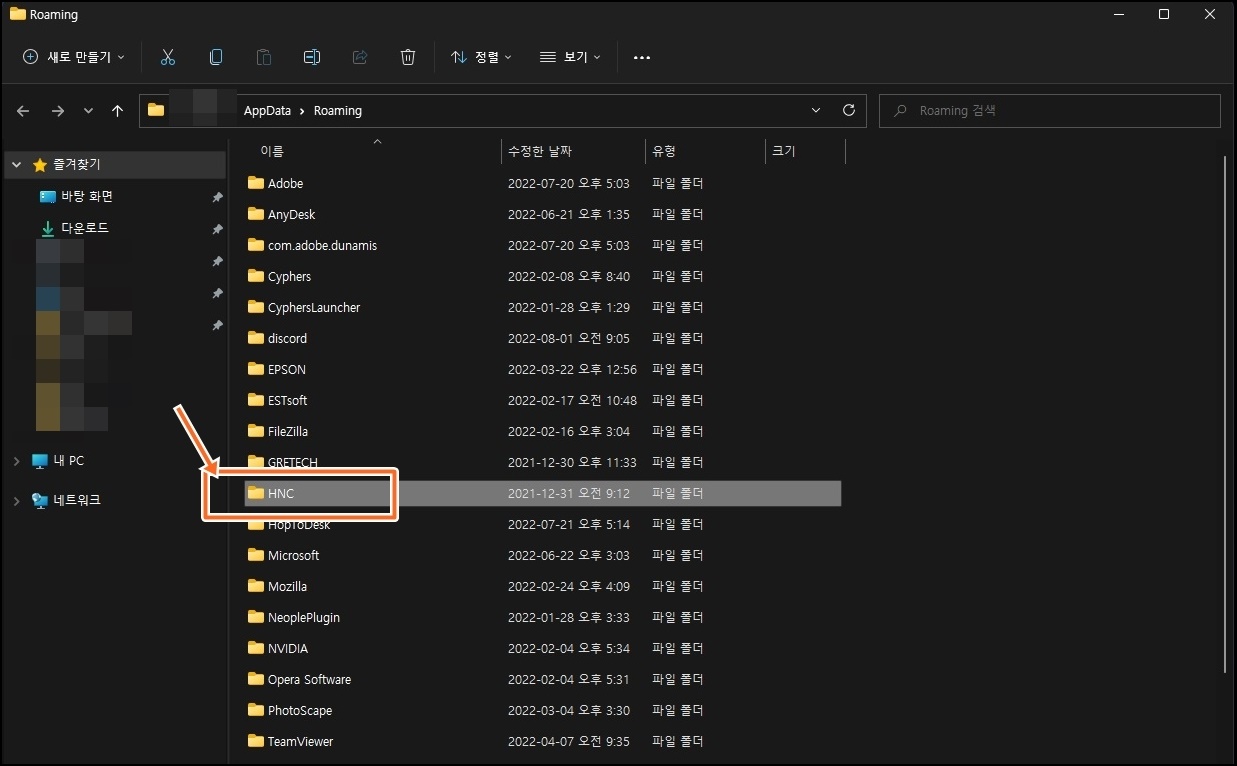
Task: Click the Cut scissors icon
Action: [168, 57]
